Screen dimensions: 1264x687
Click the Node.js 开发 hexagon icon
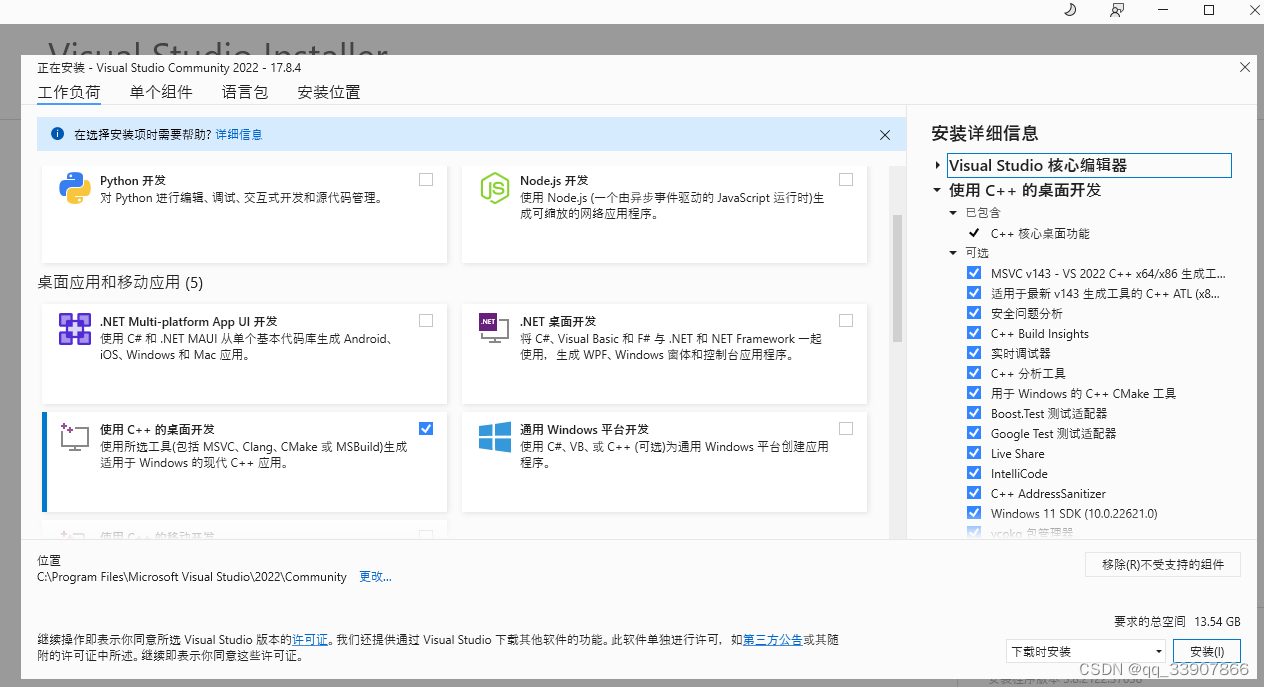tap(495, 188)
